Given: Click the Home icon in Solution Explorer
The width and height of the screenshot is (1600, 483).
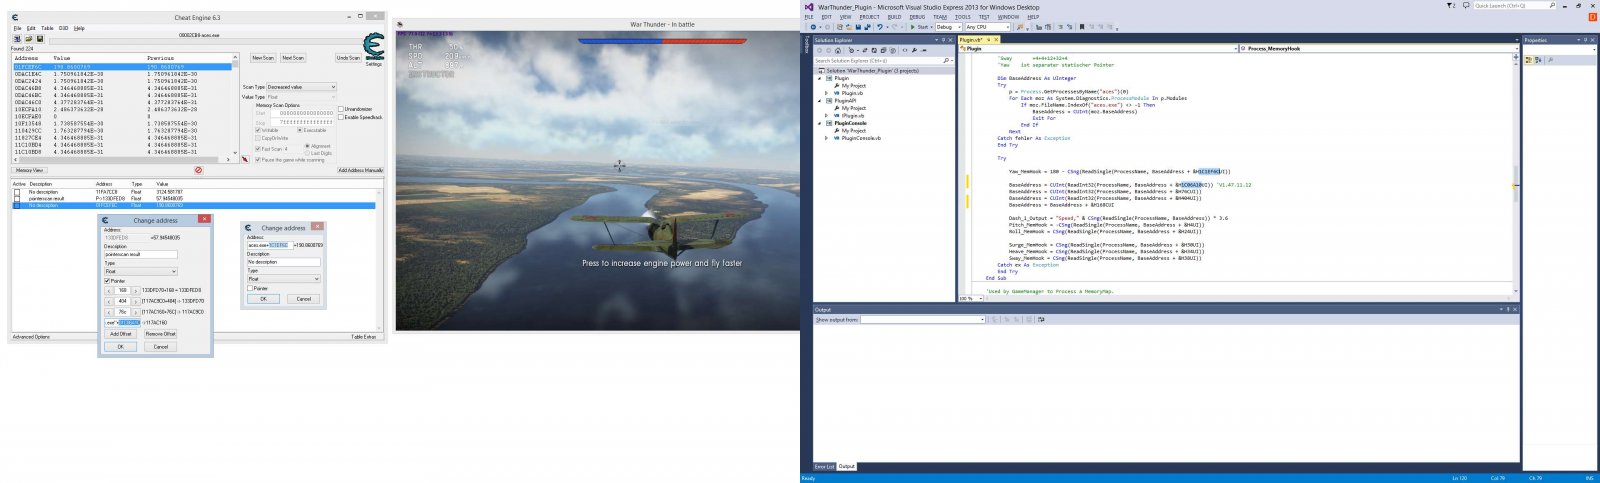Looking at the screenshot, I should pos(838,50).
